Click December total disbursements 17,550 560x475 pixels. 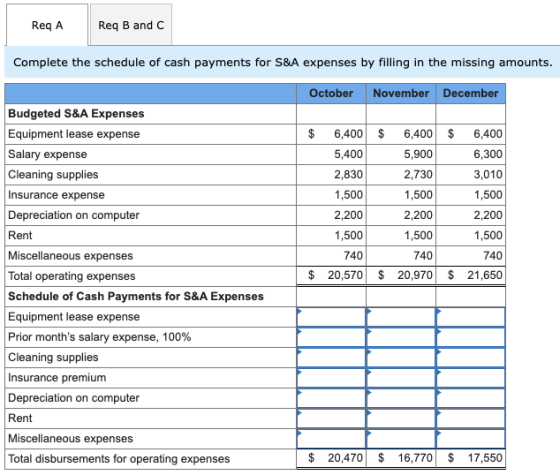(485, 458)
